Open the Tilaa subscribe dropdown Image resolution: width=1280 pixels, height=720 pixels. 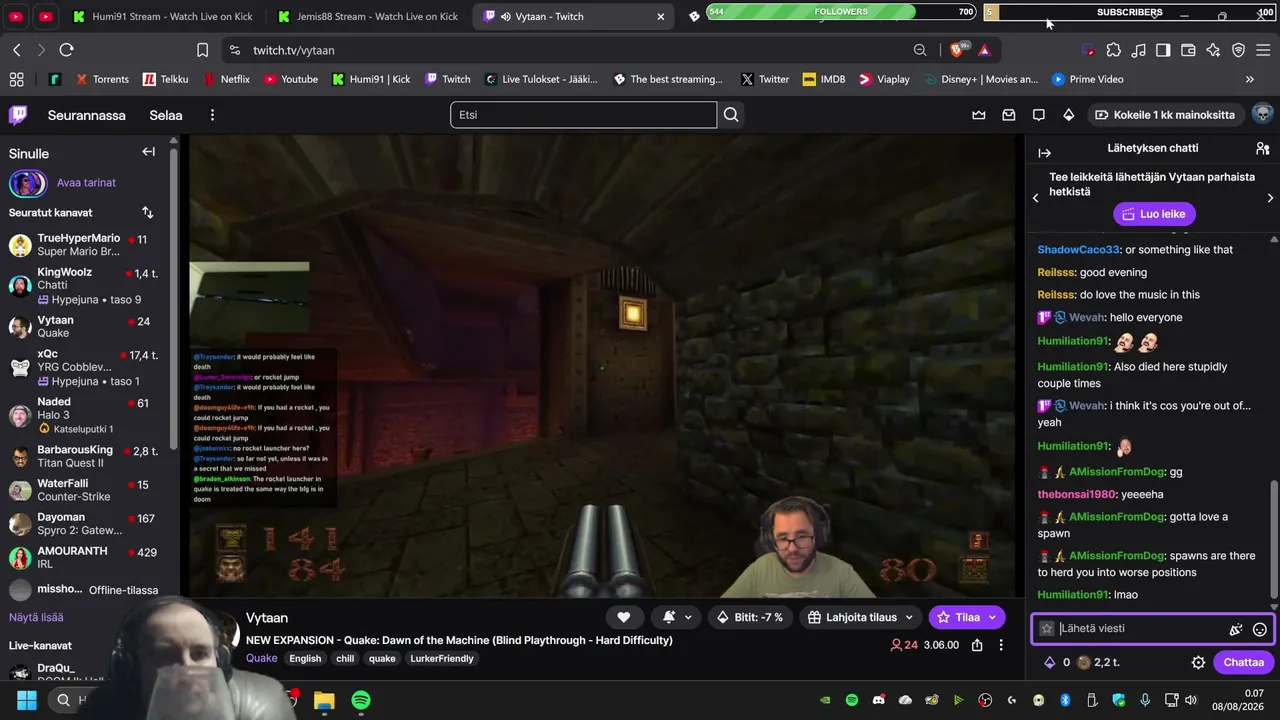click(966, 617)
